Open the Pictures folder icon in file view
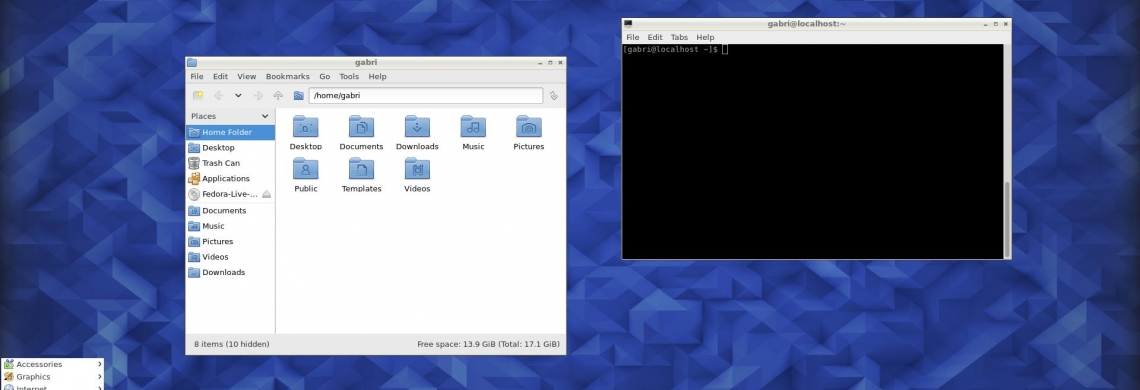 click(x=529, y=127)
